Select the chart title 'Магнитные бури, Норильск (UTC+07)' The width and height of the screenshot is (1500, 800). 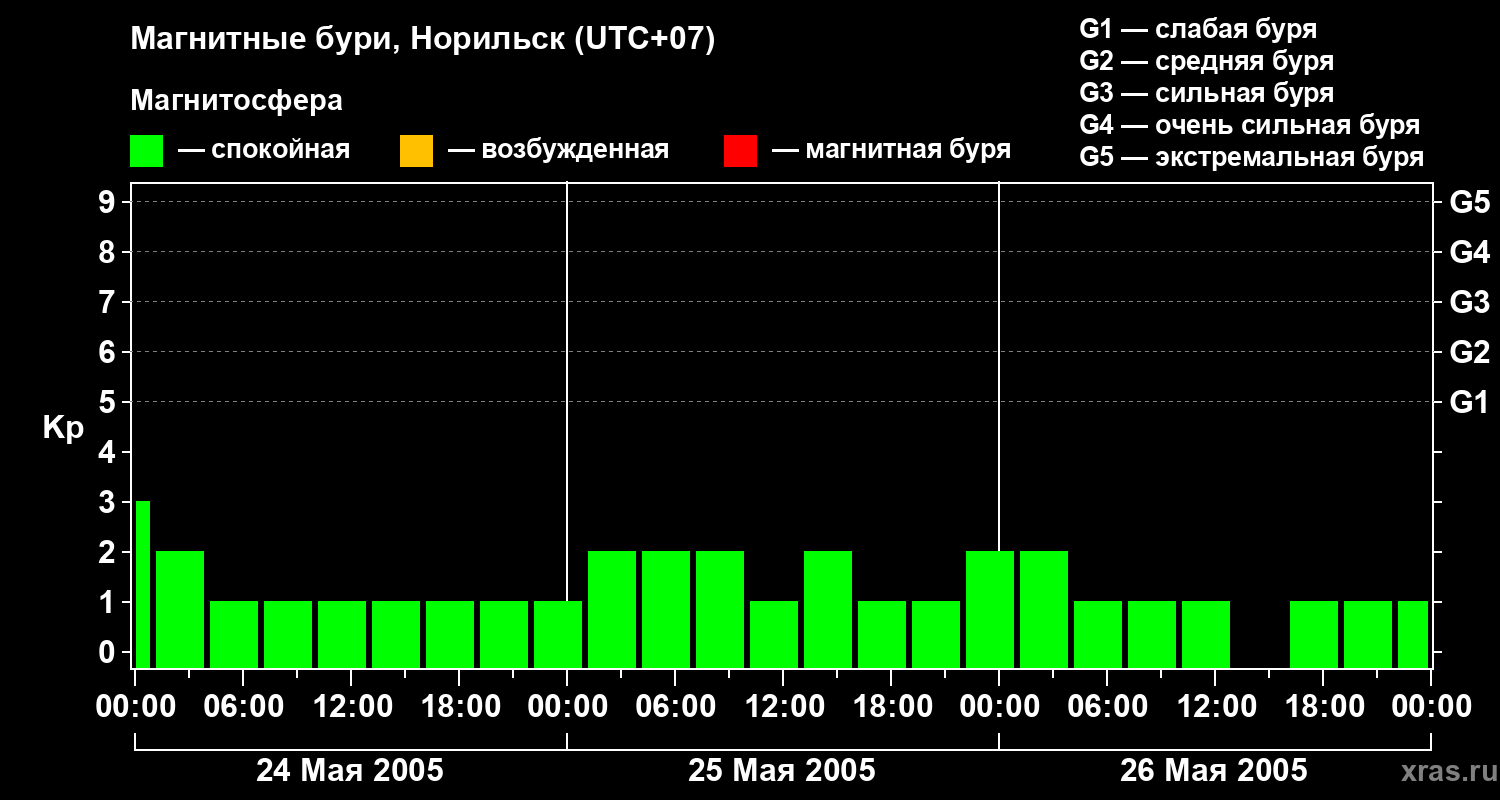(423, 40)
